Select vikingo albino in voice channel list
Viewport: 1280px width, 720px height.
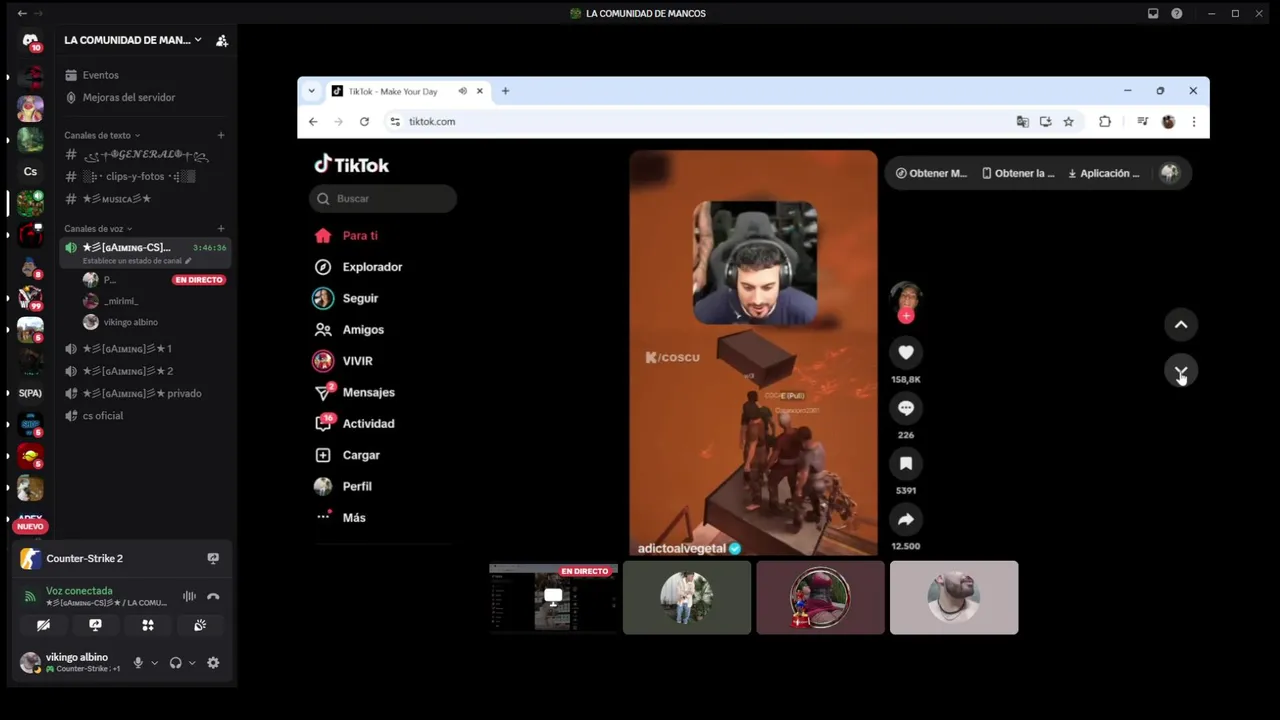coord(130,322)
